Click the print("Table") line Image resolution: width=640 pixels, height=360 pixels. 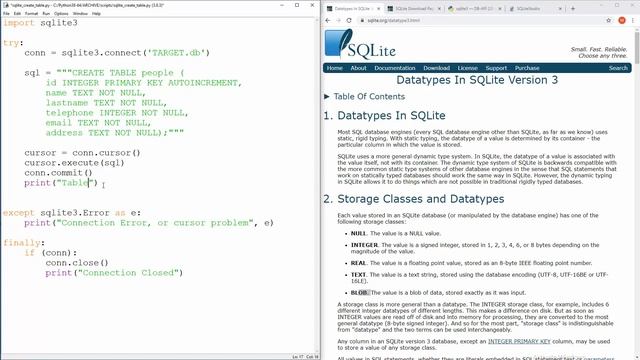(x=61, y=183)
